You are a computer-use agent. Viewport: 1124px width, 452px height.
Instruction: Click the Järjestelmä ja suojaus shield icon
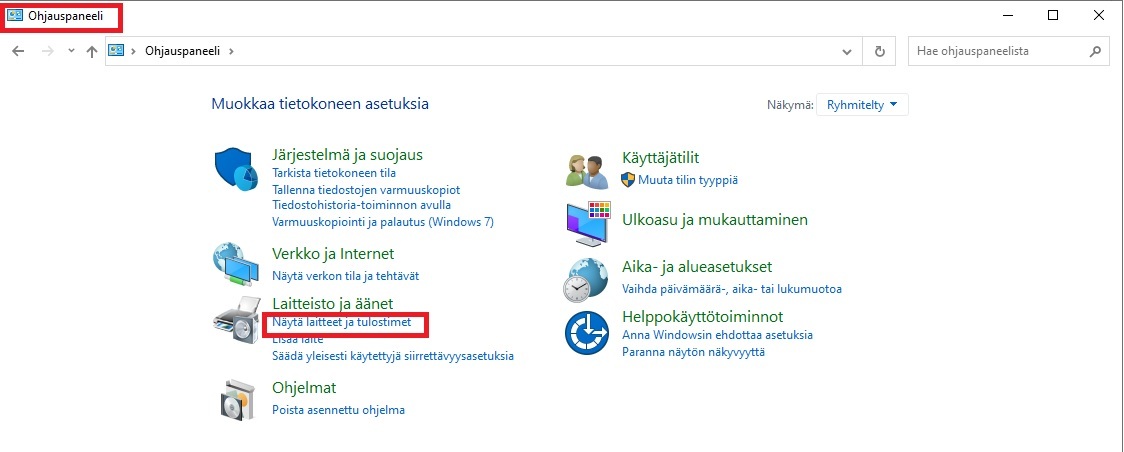(237, 169)
